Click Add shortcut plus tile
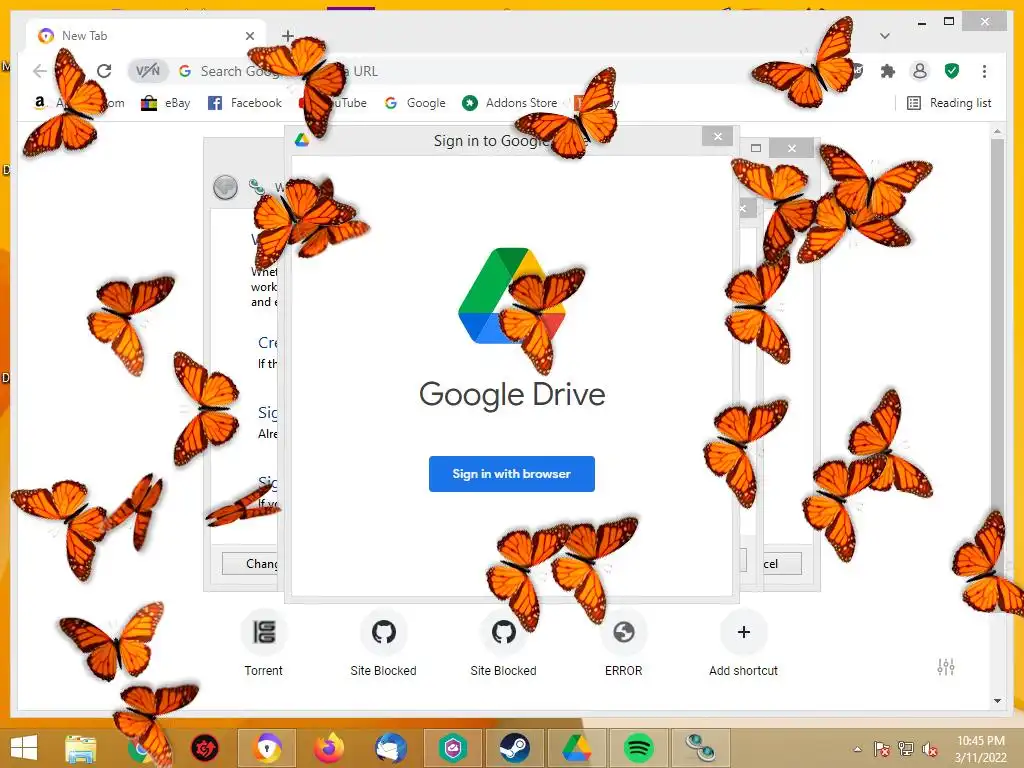 coord(743,643)
